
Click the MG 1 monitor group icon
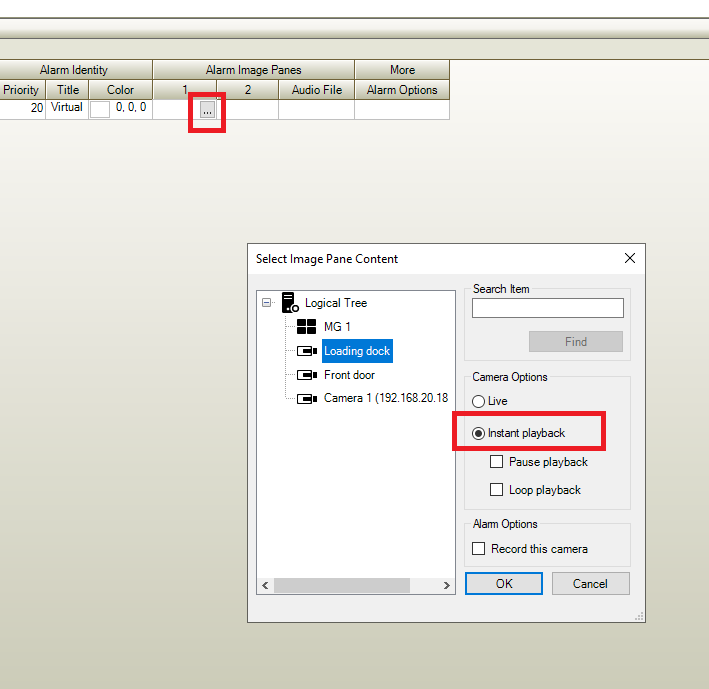click(x=307, y=327)
